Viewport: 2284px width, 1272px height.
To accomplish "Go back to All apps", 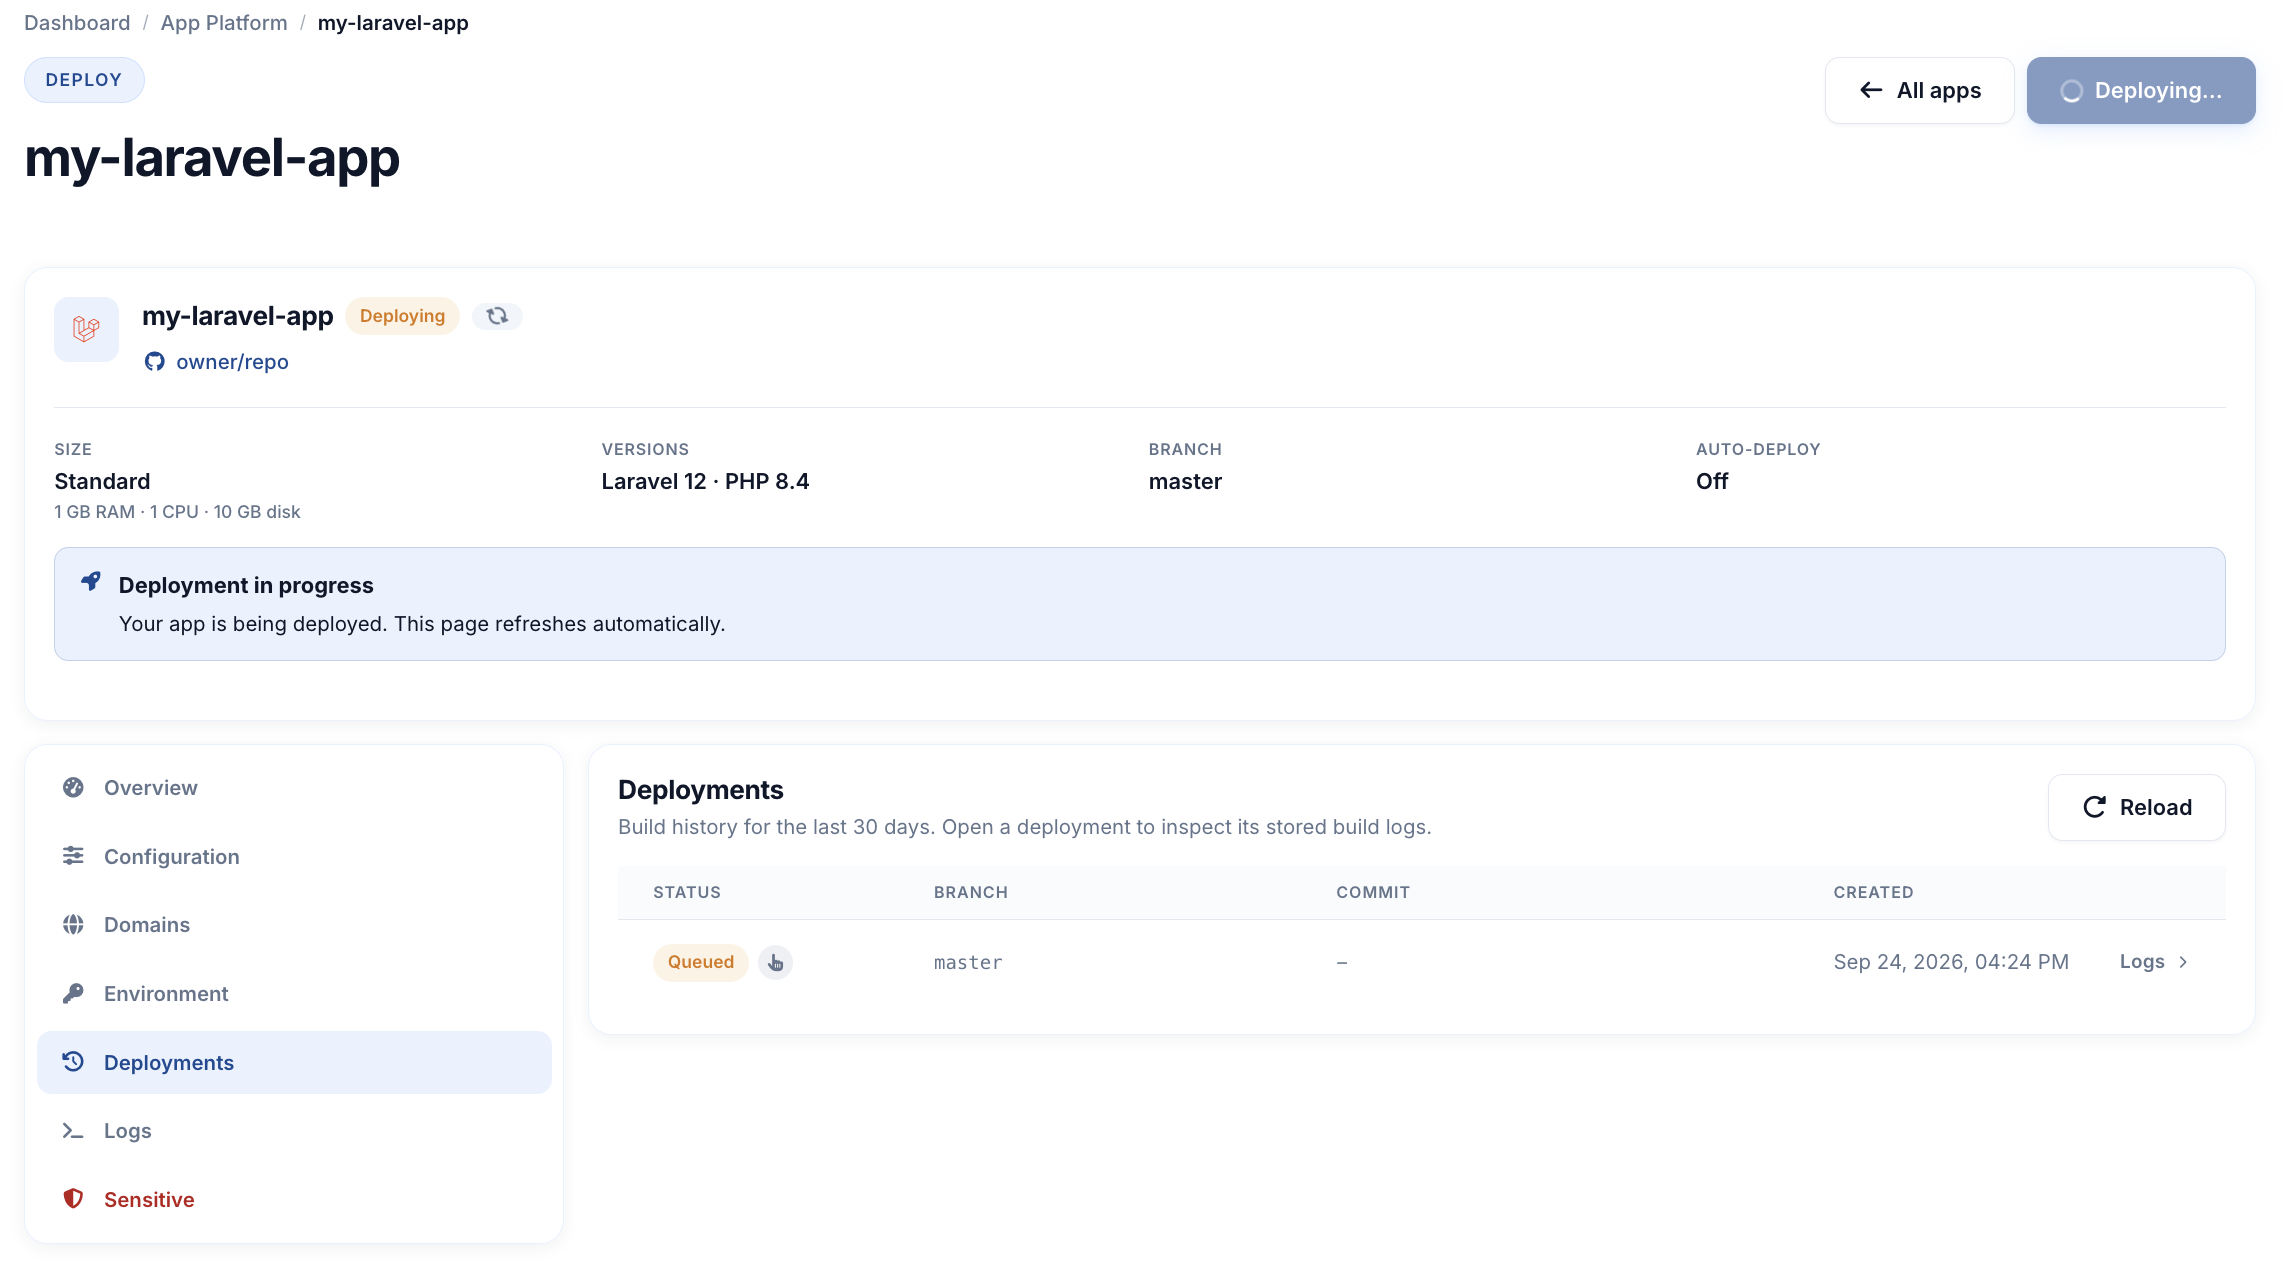I will pyautogui.click(x=1919, y=91).
